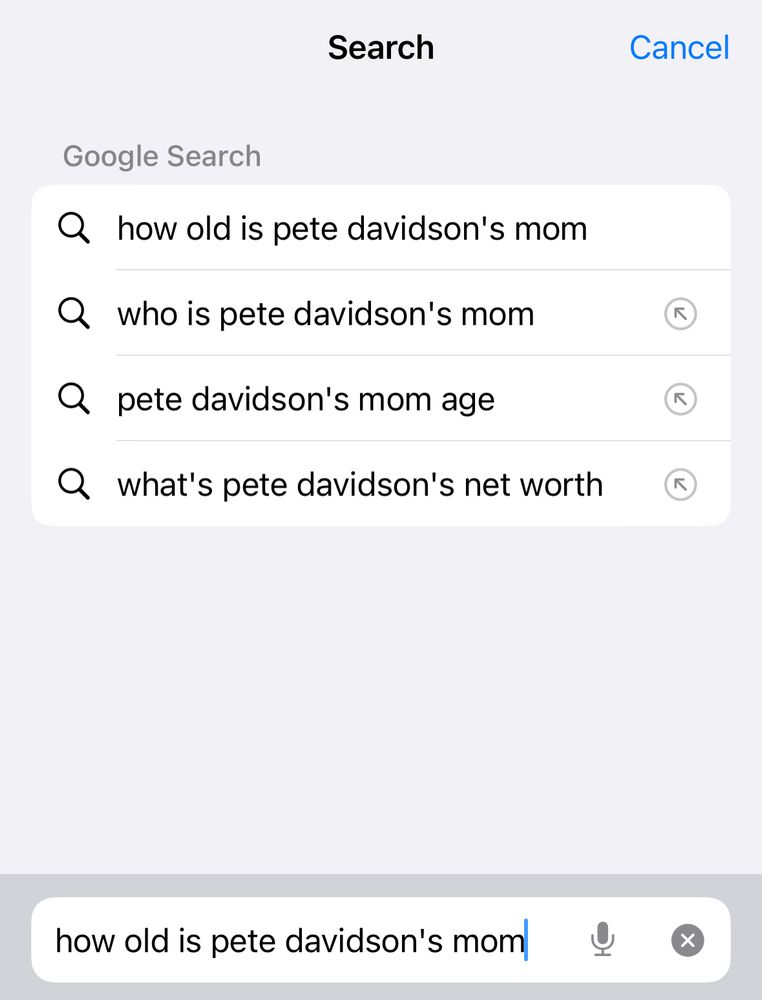Open suggestion "what's pete davidson's net worth"
This screenshot has height=1000, width=762.
click(381, 484)
